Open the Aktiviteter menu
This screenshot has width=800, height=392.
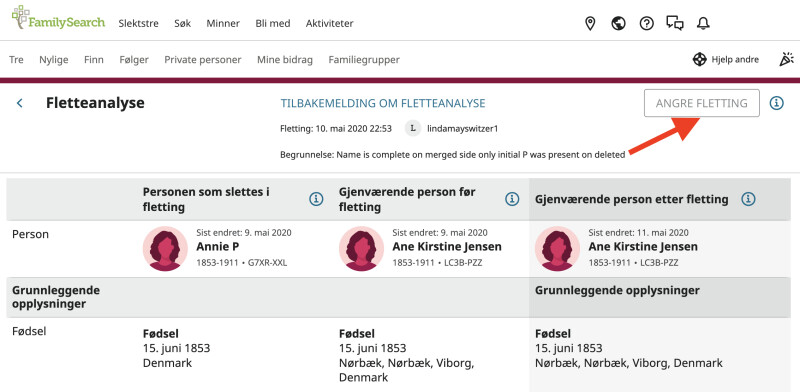tap(329, 23)
